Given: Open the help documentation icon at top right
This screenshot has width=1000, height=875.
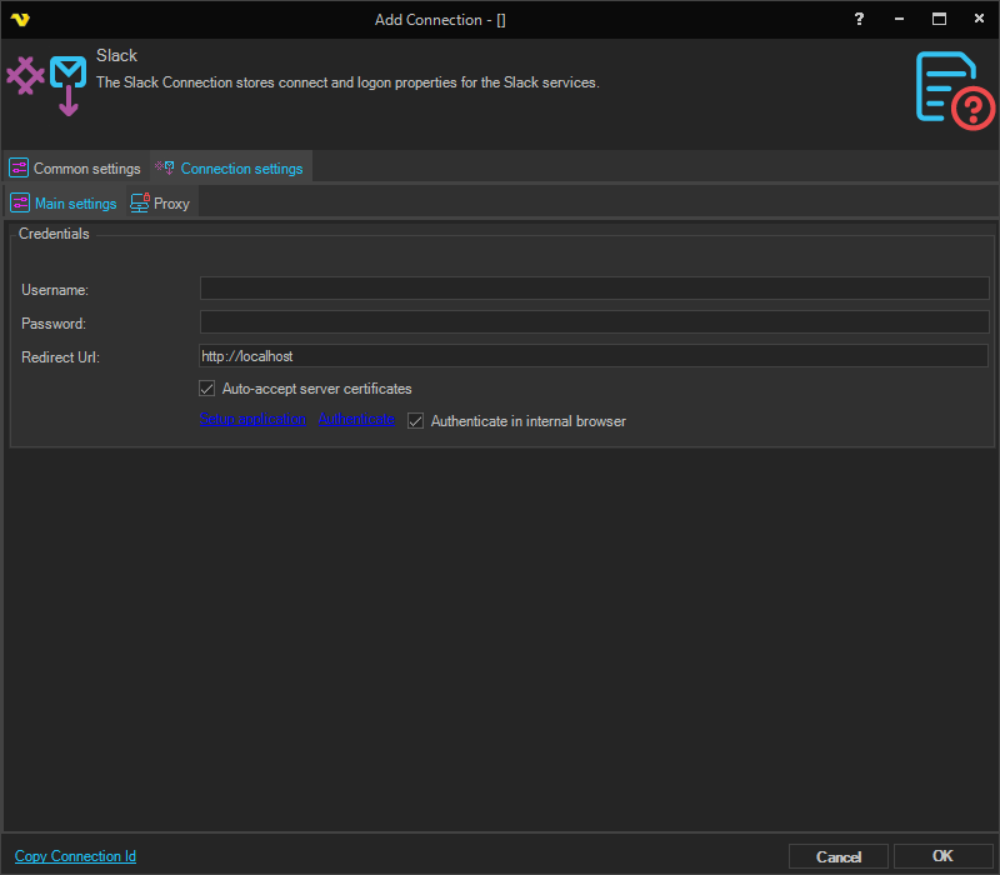Looking at the screenshot, I should pyautogui.click(x=954, y=91).
